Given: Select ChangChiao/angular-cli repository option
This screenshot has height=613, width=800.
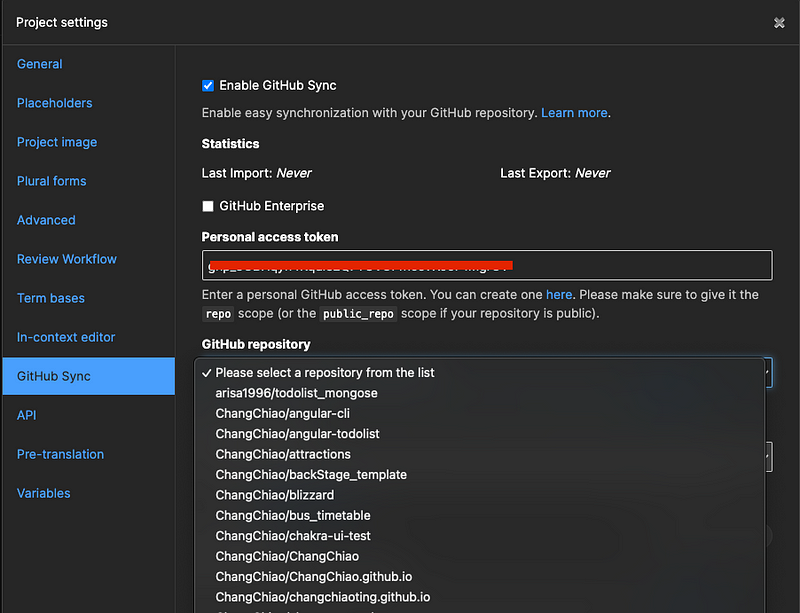Looking at the screenshot, I should coord(282,413).
